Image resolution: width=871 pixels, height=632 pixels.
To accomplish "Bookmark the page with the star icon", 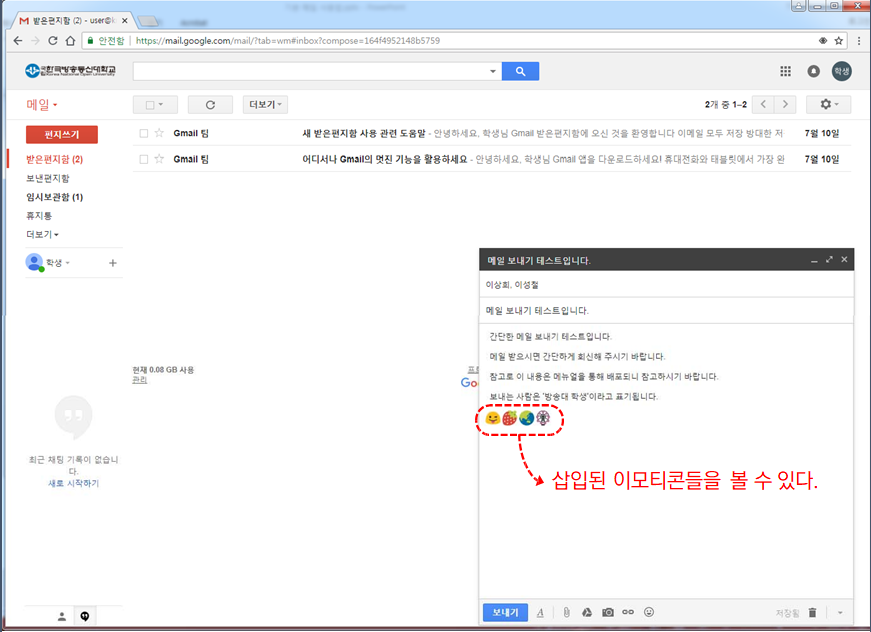I will coord(839,41).
